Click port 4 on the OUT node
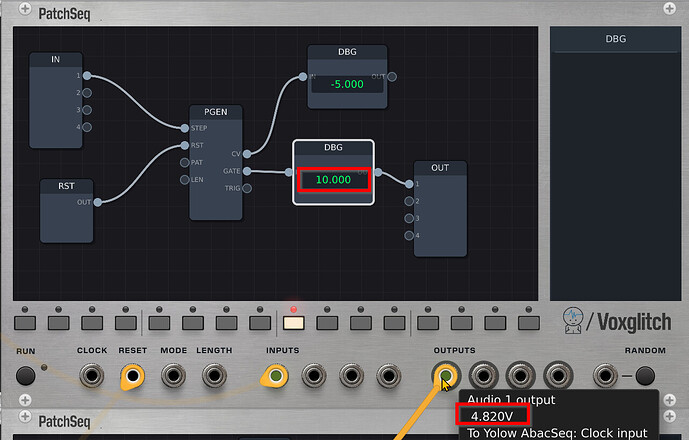The height and width of the screenshot is (440, 689). 409,235
